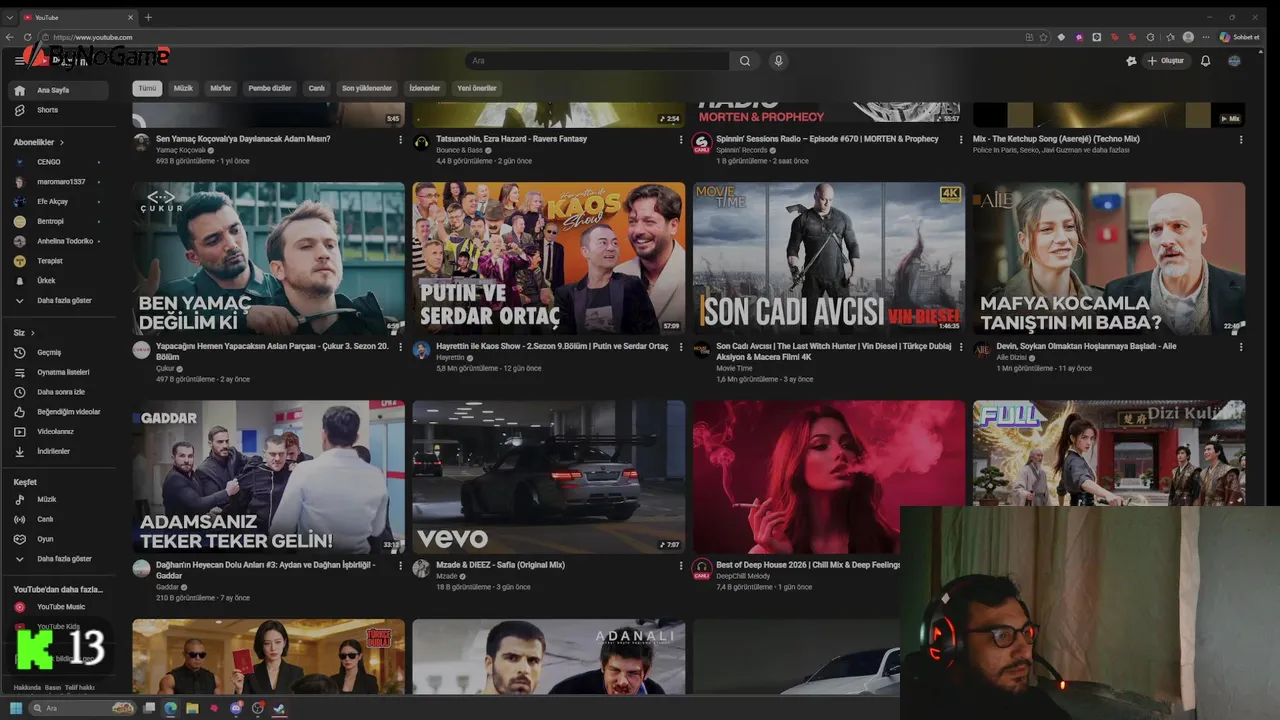Image resolution: width=1280 pixels, height=720 pixels.
Task: Start voice search with microphone
Action: tap(778, 61)
